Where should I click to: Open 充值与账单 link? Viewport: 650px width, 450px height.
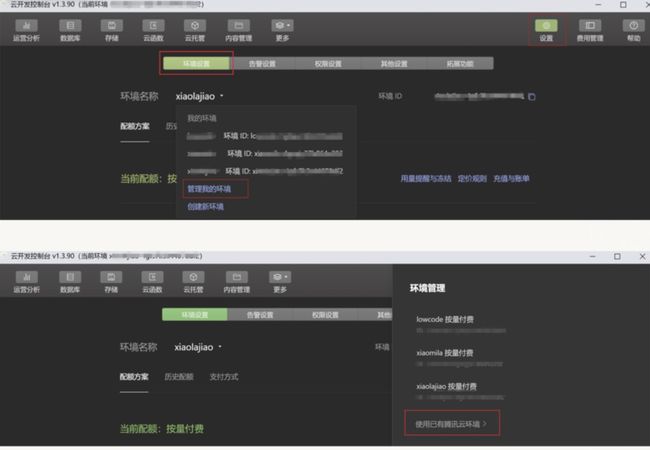tap(511, 179)
